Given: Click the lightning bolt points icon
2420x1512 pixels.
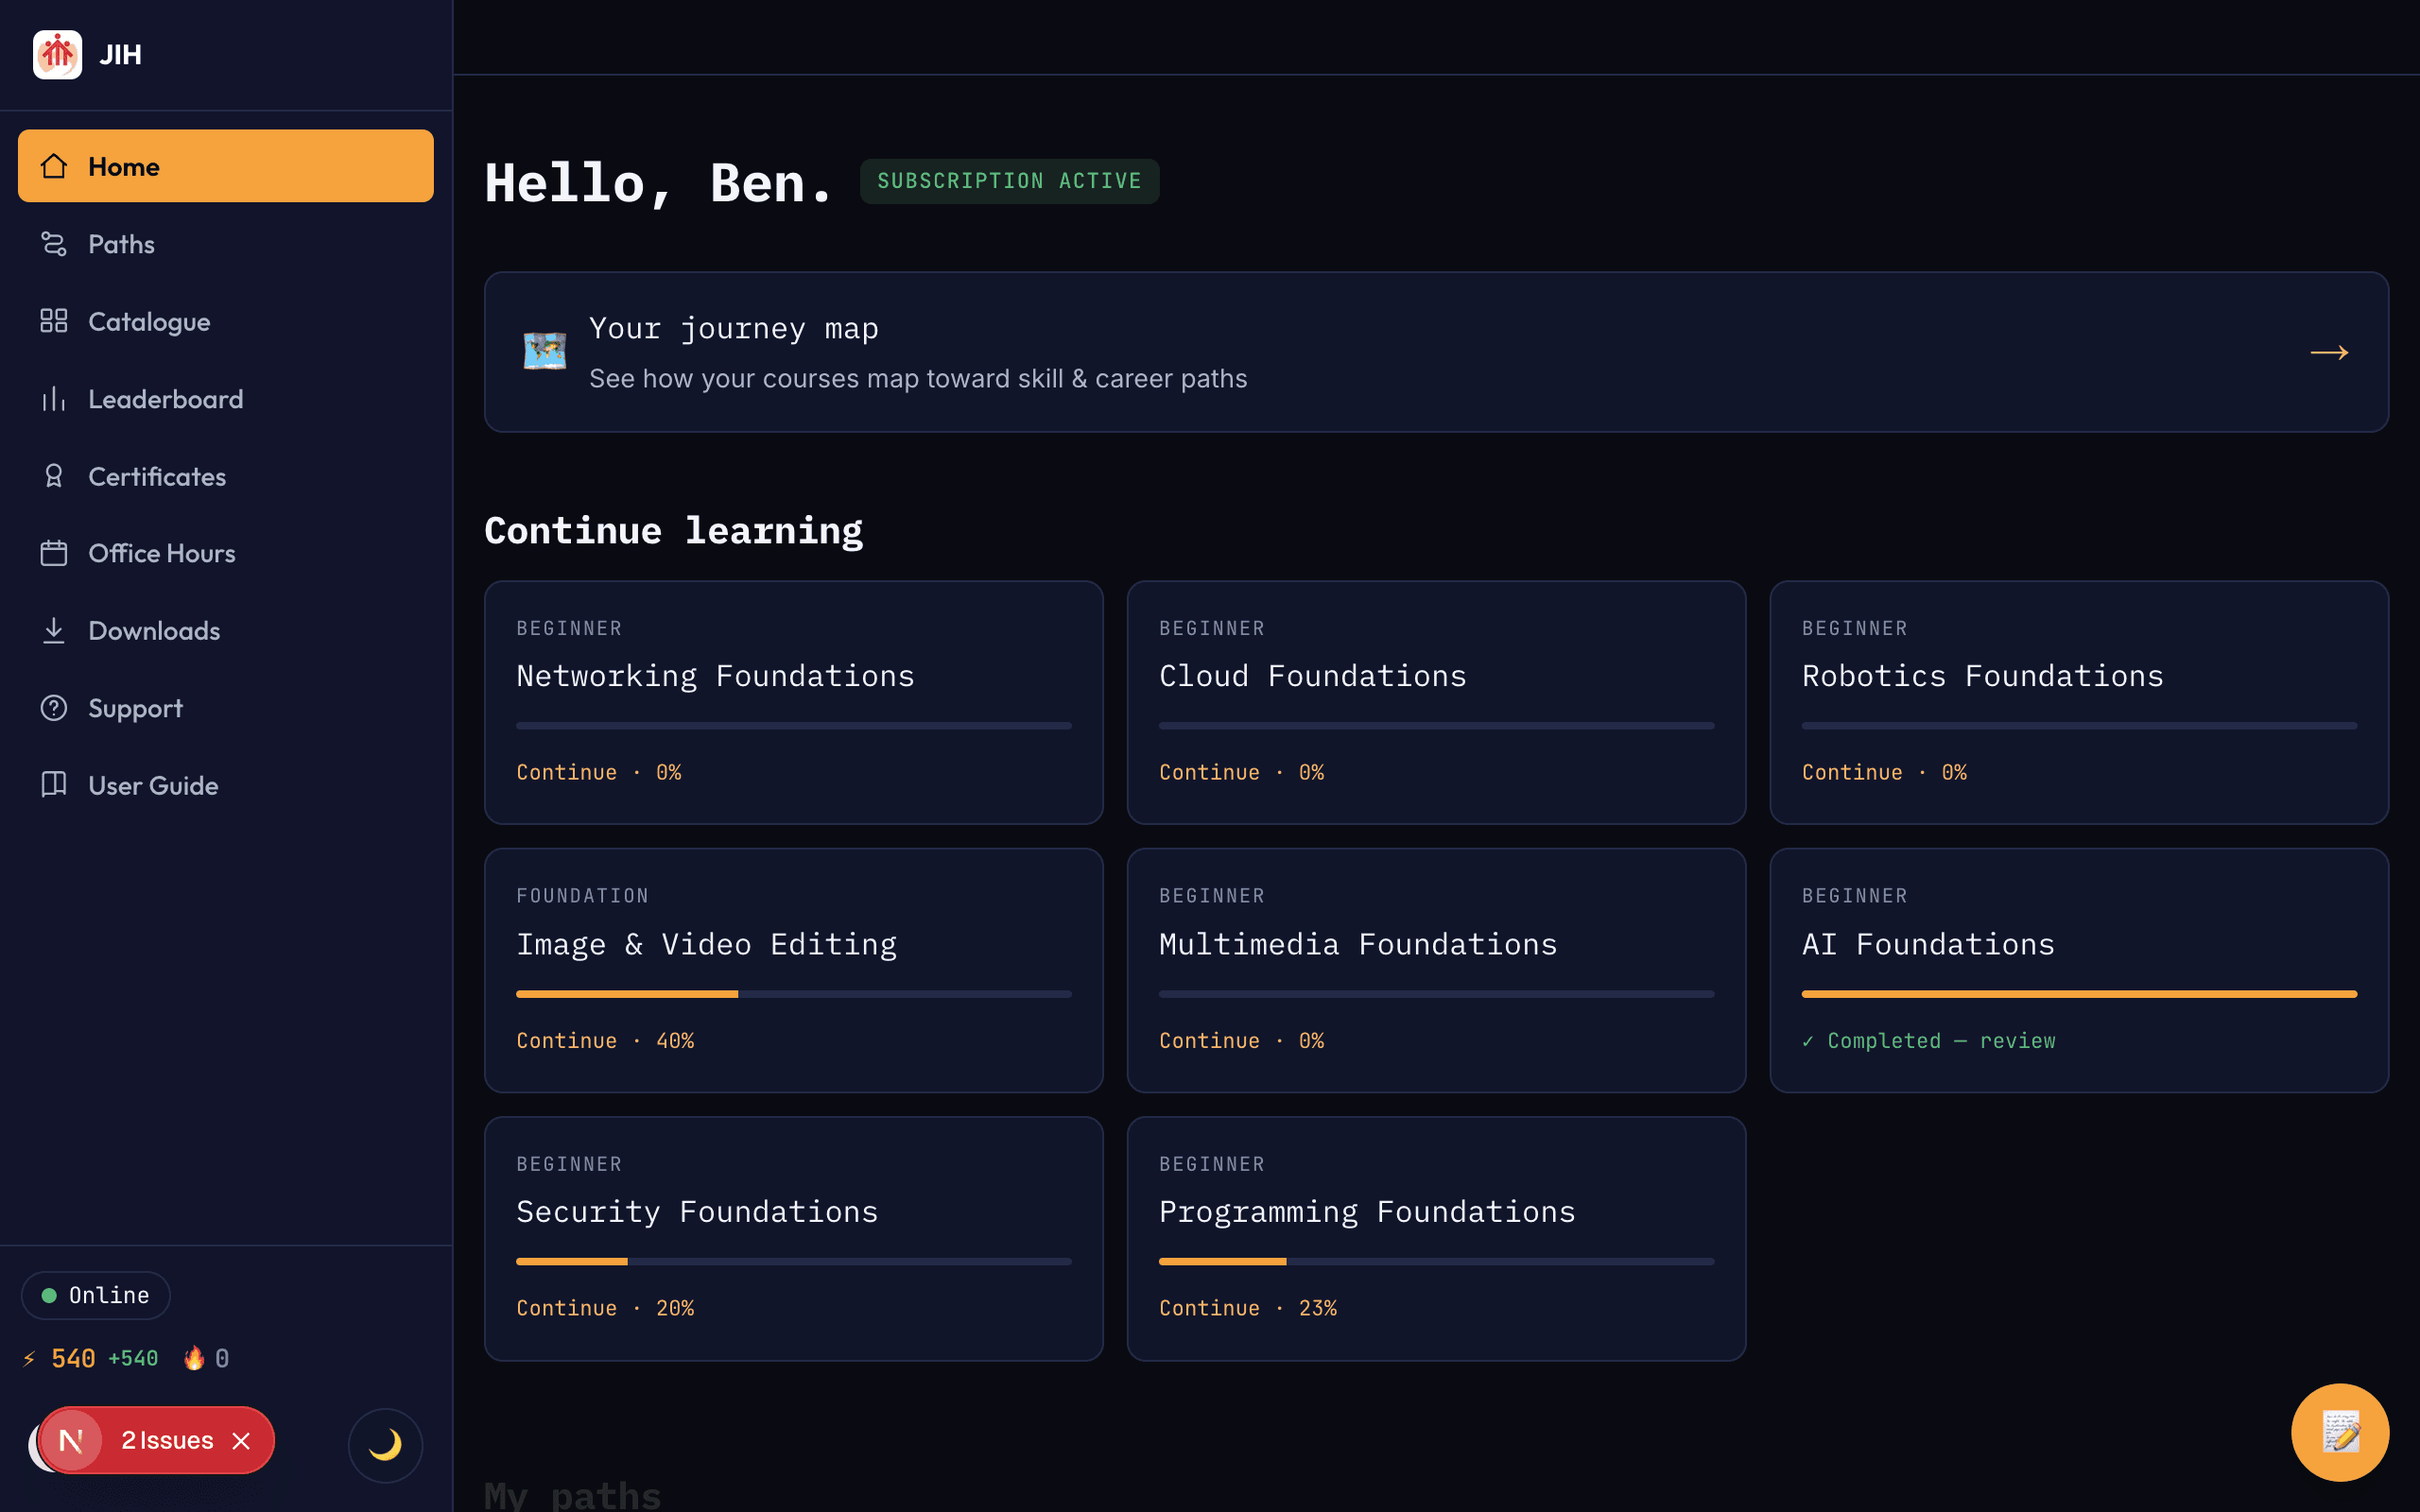Looking at the screenshot, I should click(29, 1358).
